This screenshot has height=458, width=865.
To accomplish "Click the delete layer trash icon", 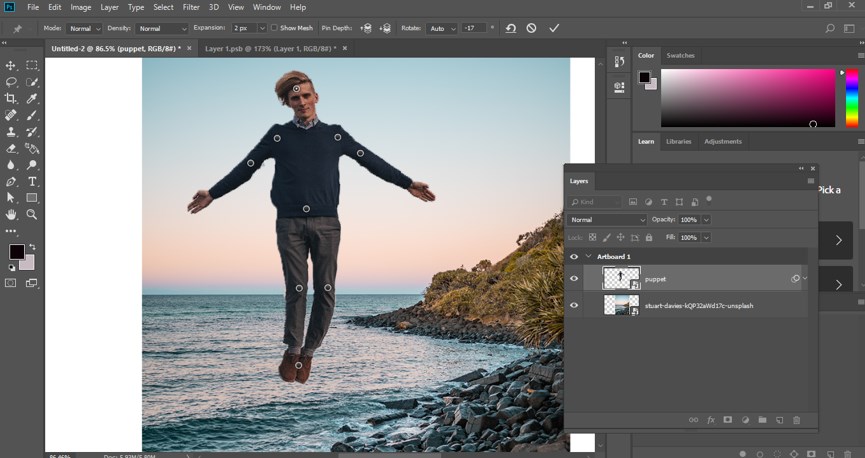I will 797,420.
